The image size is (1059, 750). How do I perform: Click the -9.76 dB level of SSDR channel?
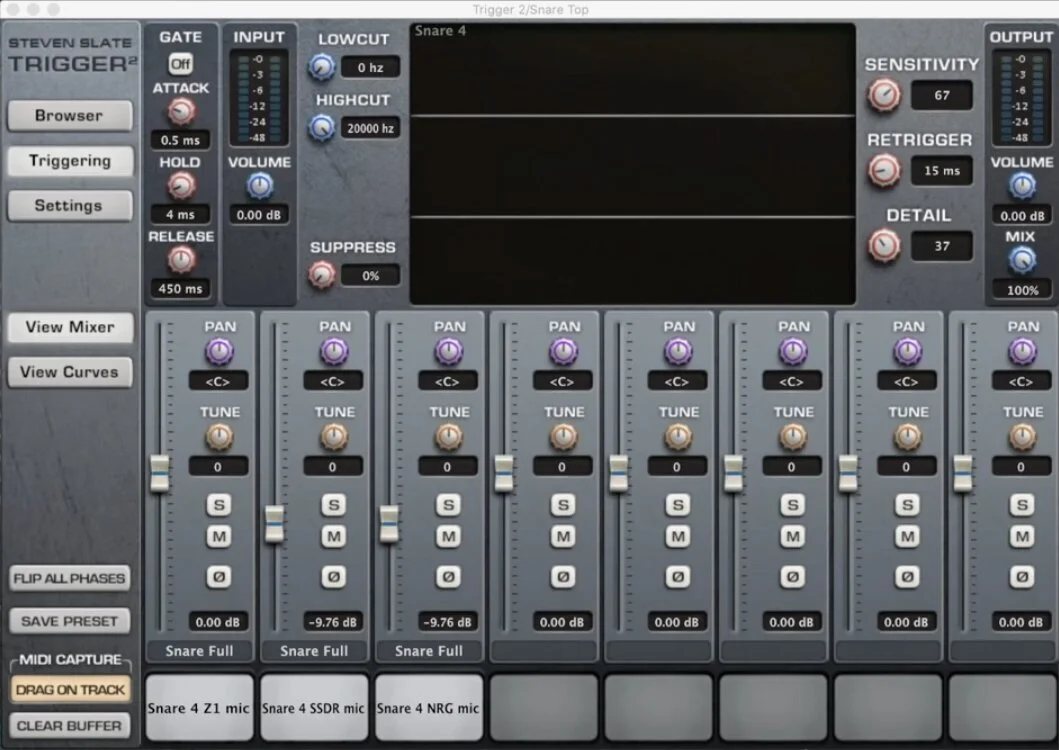click(332, 622)
